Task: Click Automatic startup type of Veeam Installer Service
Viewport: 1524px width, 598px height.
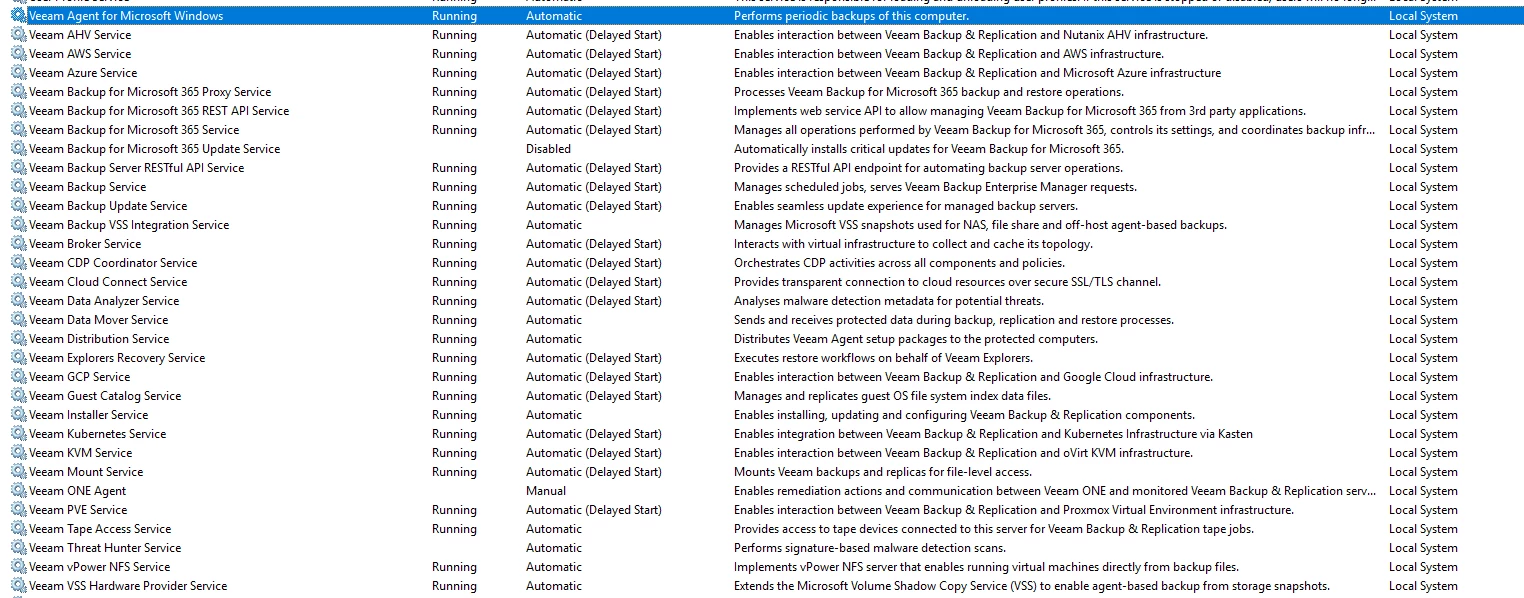Action: (554, 415)
